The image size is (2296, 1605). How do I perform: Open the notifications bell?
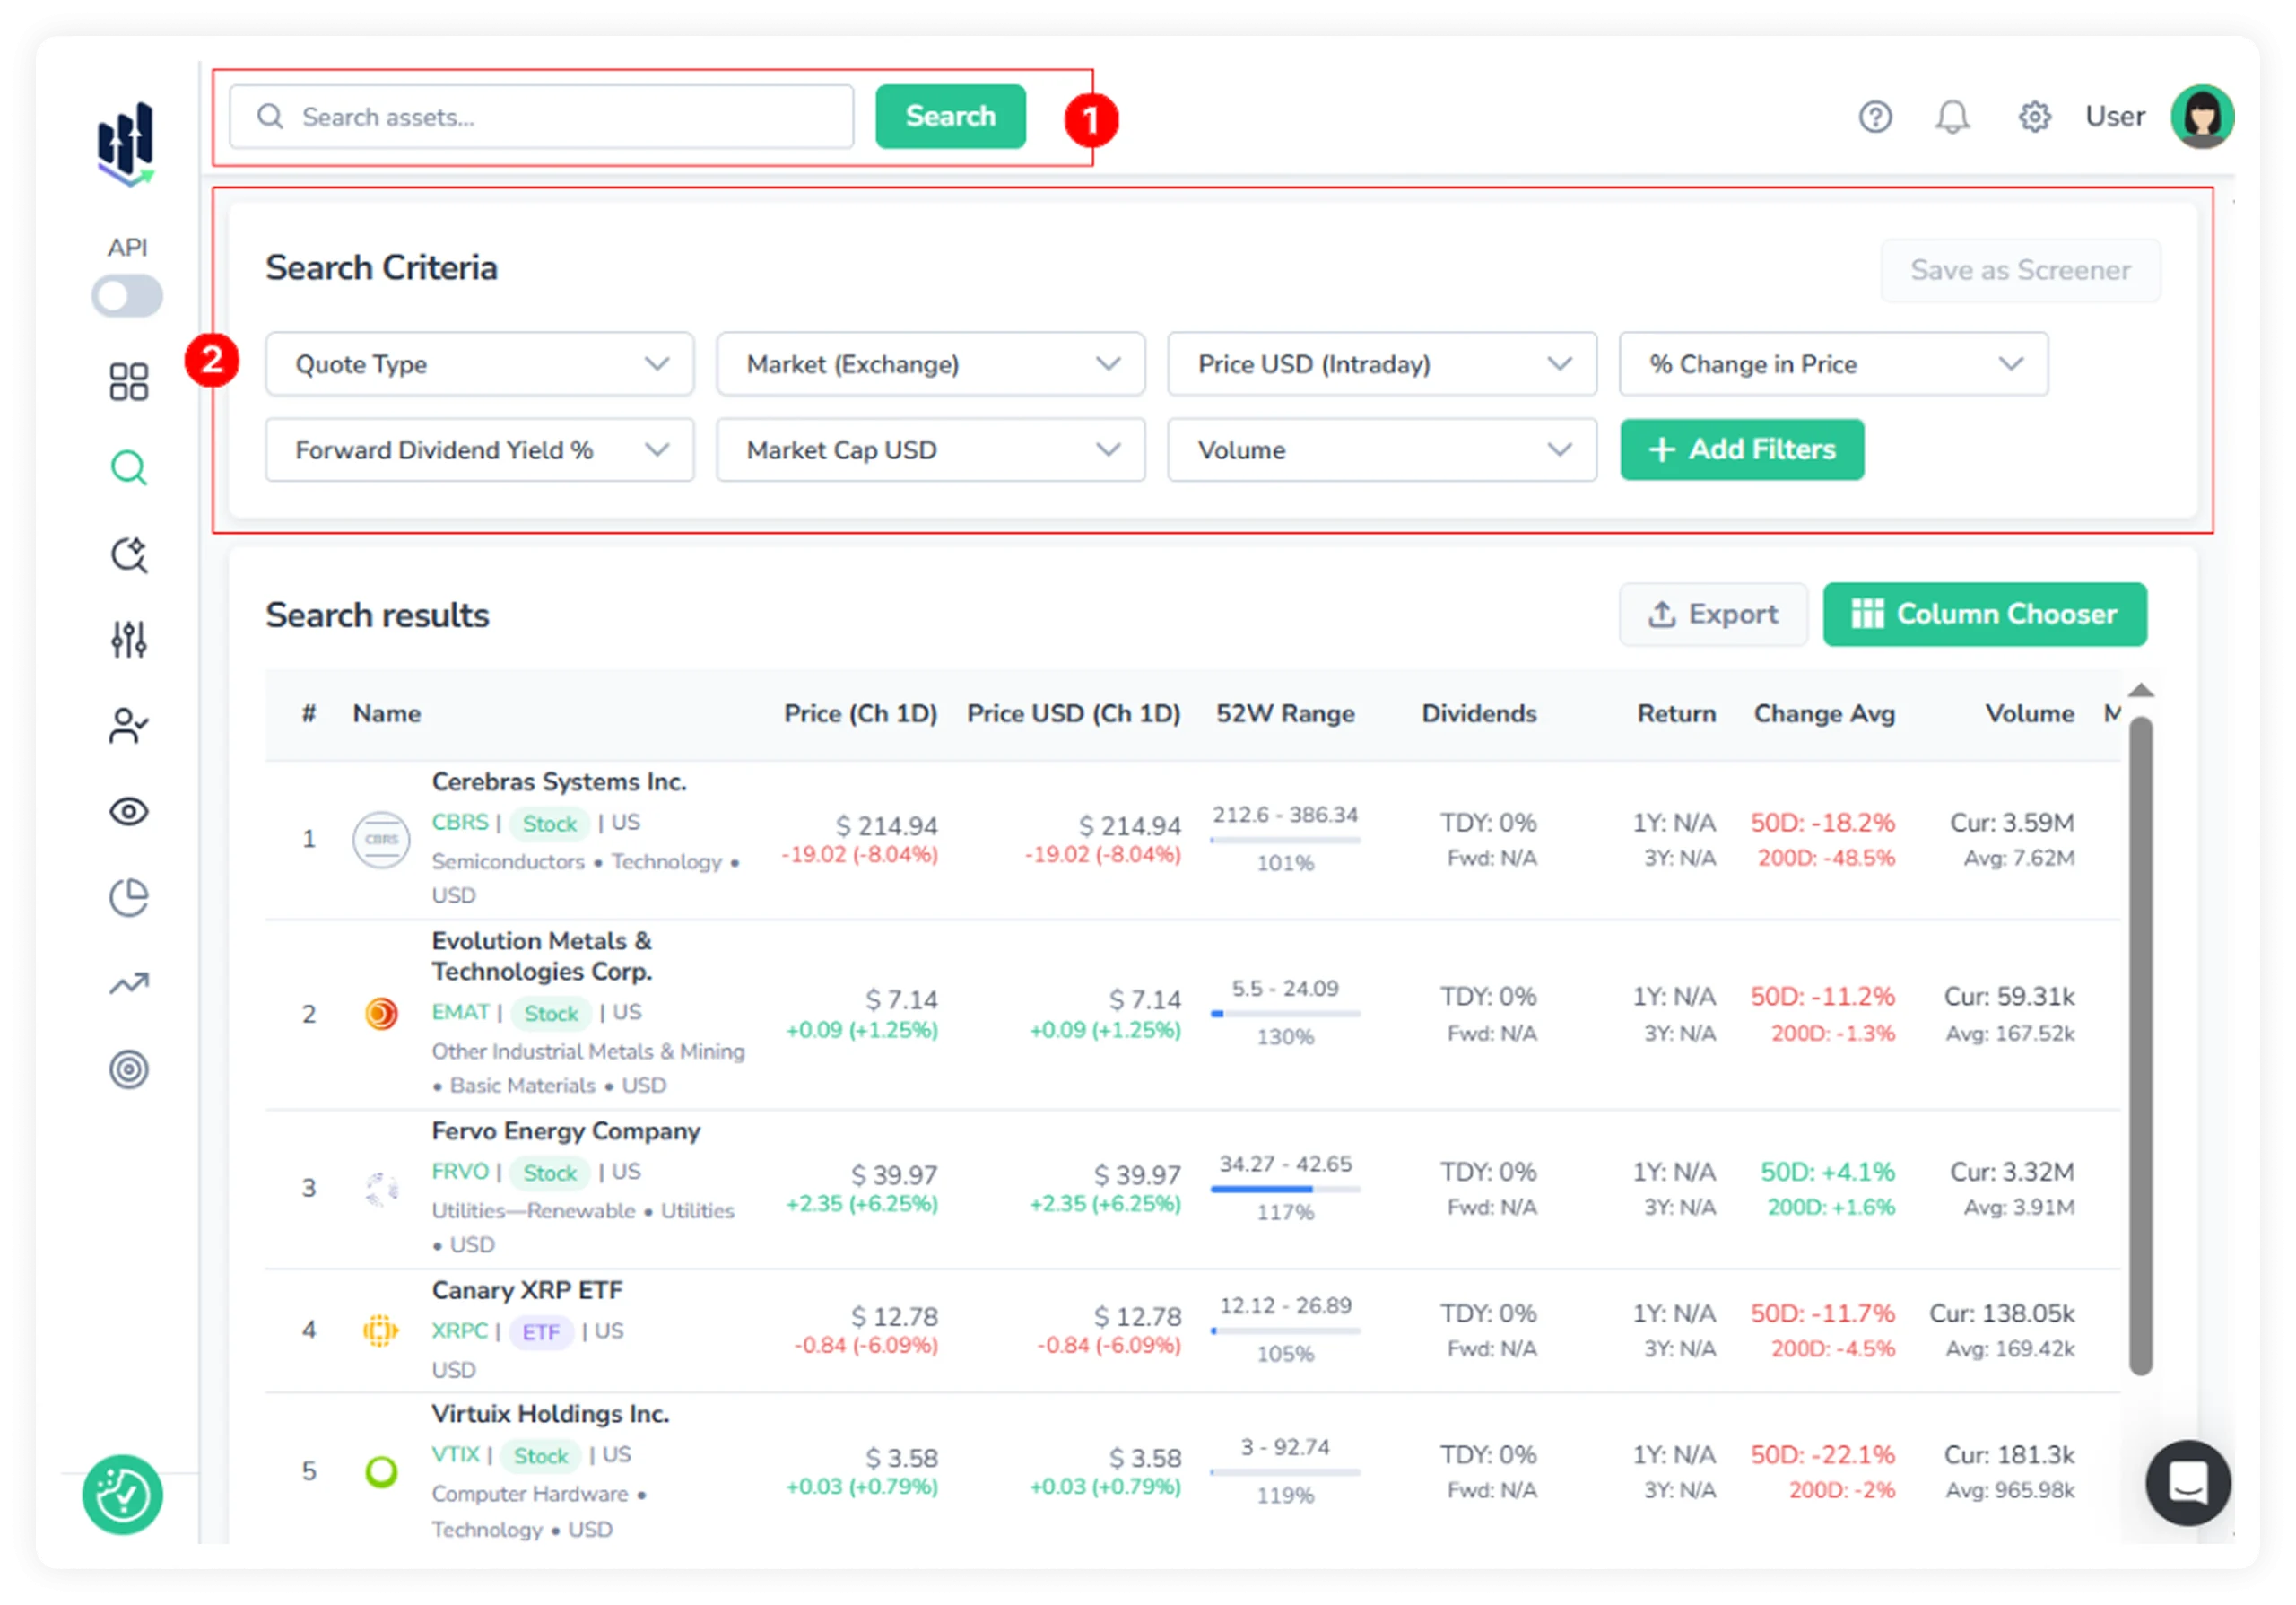(1952, 117)
